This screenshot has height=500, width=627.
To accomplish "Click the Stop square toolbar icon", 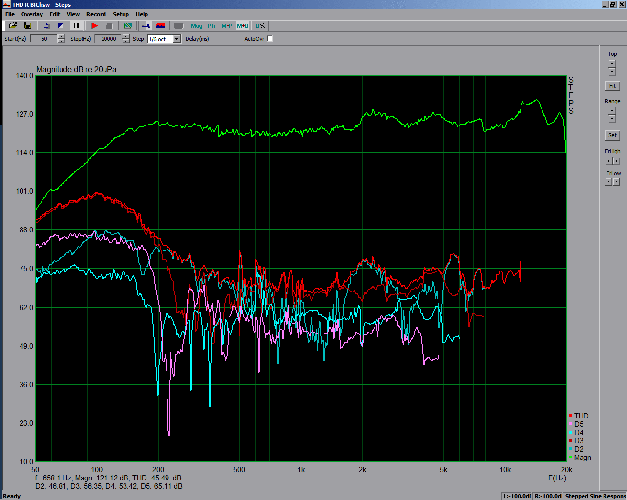I will 107,24.
